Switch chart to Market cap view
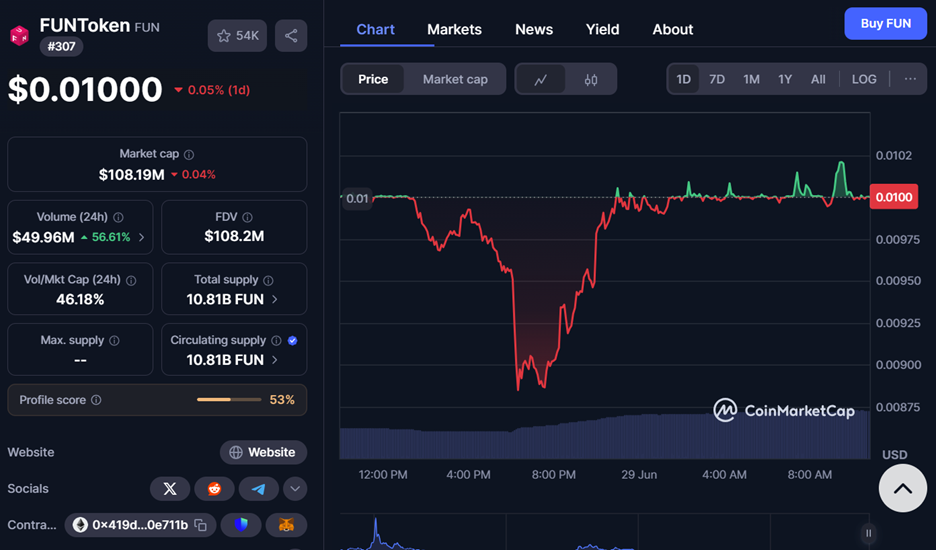 tap(455, 79)
